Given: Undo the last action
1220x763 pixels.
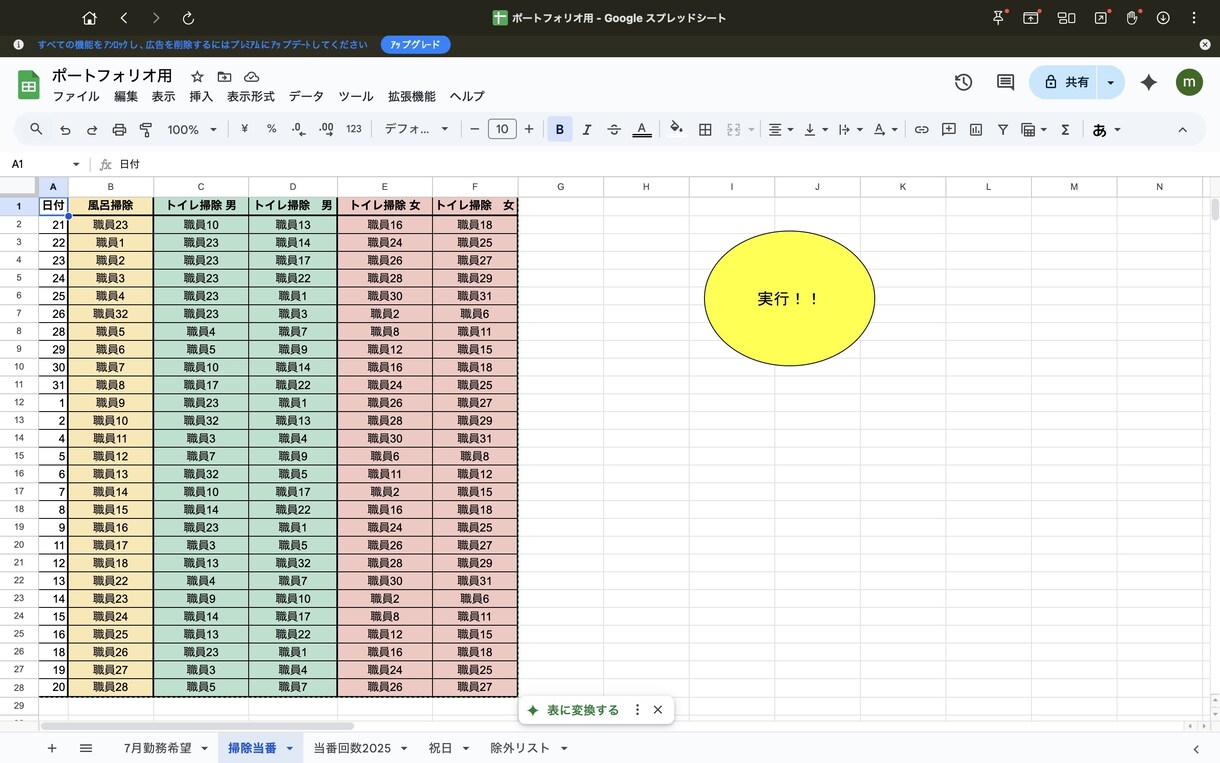Looking at the screenshot, I should pos(65,129).
